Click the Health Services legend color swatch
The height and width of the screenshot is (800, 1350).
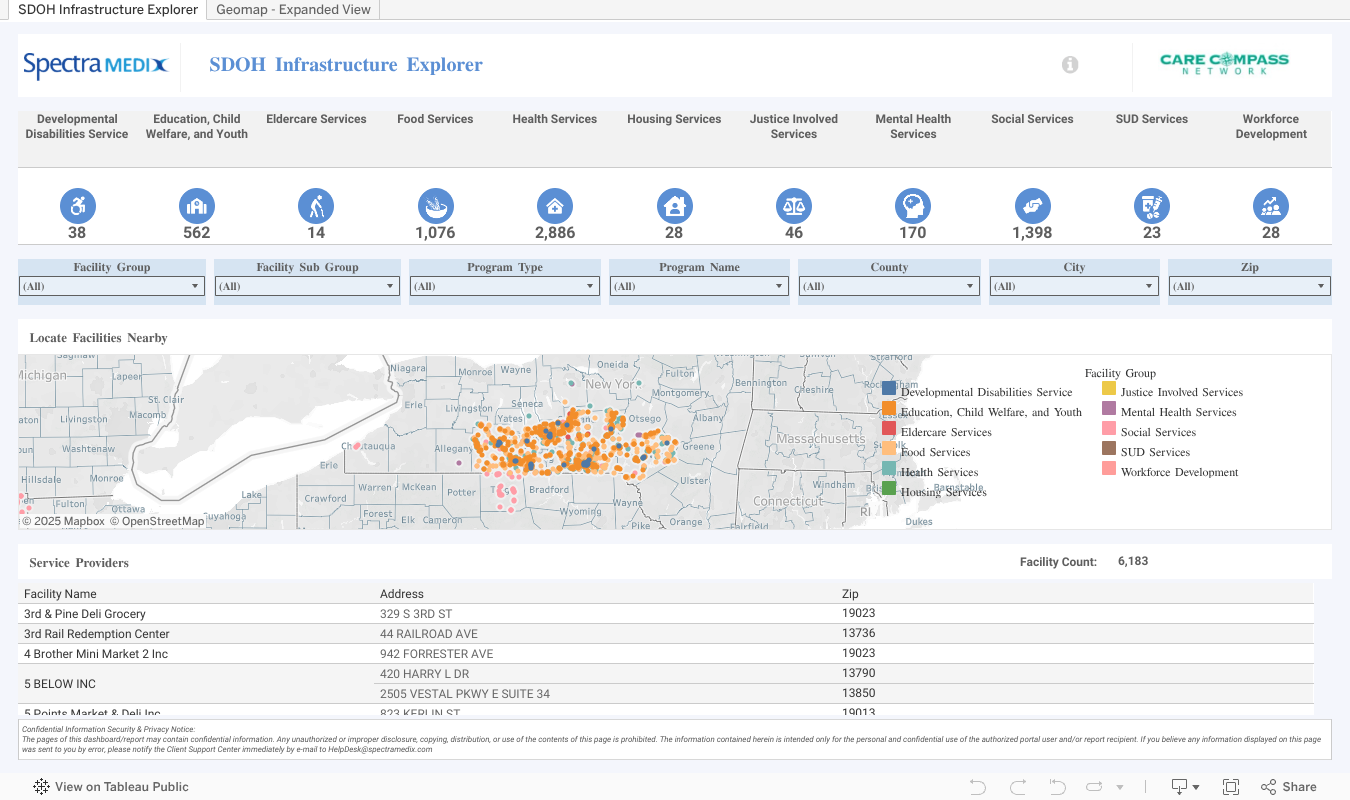point(889,469)
